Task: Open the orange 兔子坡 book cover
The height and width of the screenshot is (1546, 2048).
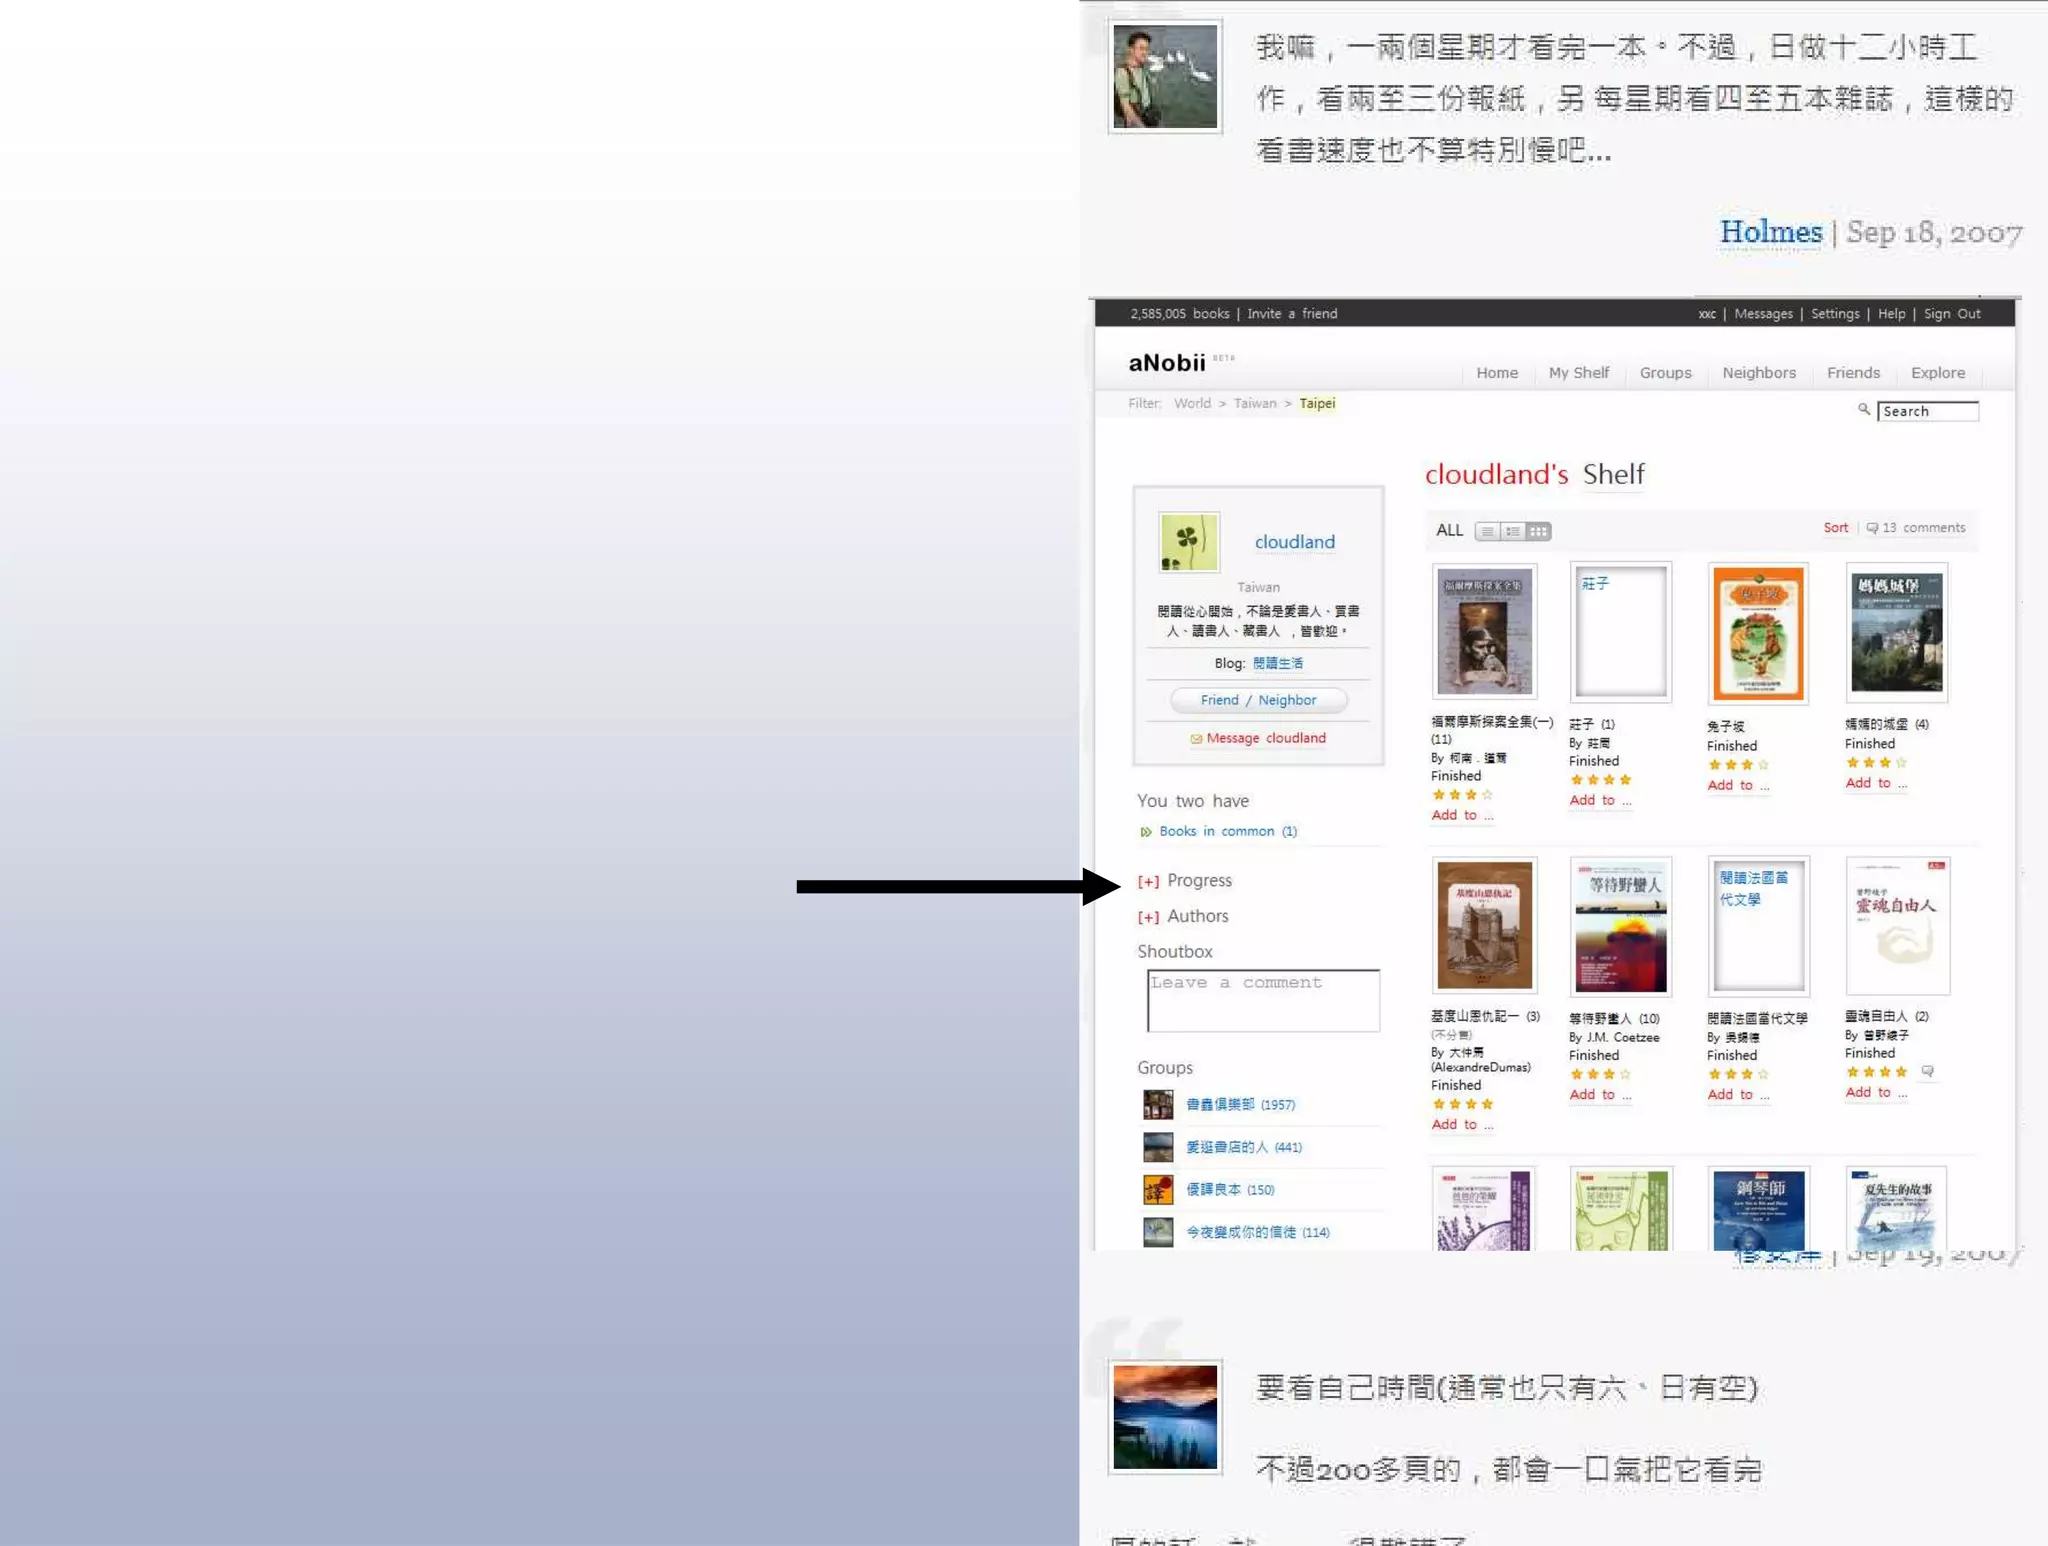Action: pyautogui.click(x=1758, y=634)
